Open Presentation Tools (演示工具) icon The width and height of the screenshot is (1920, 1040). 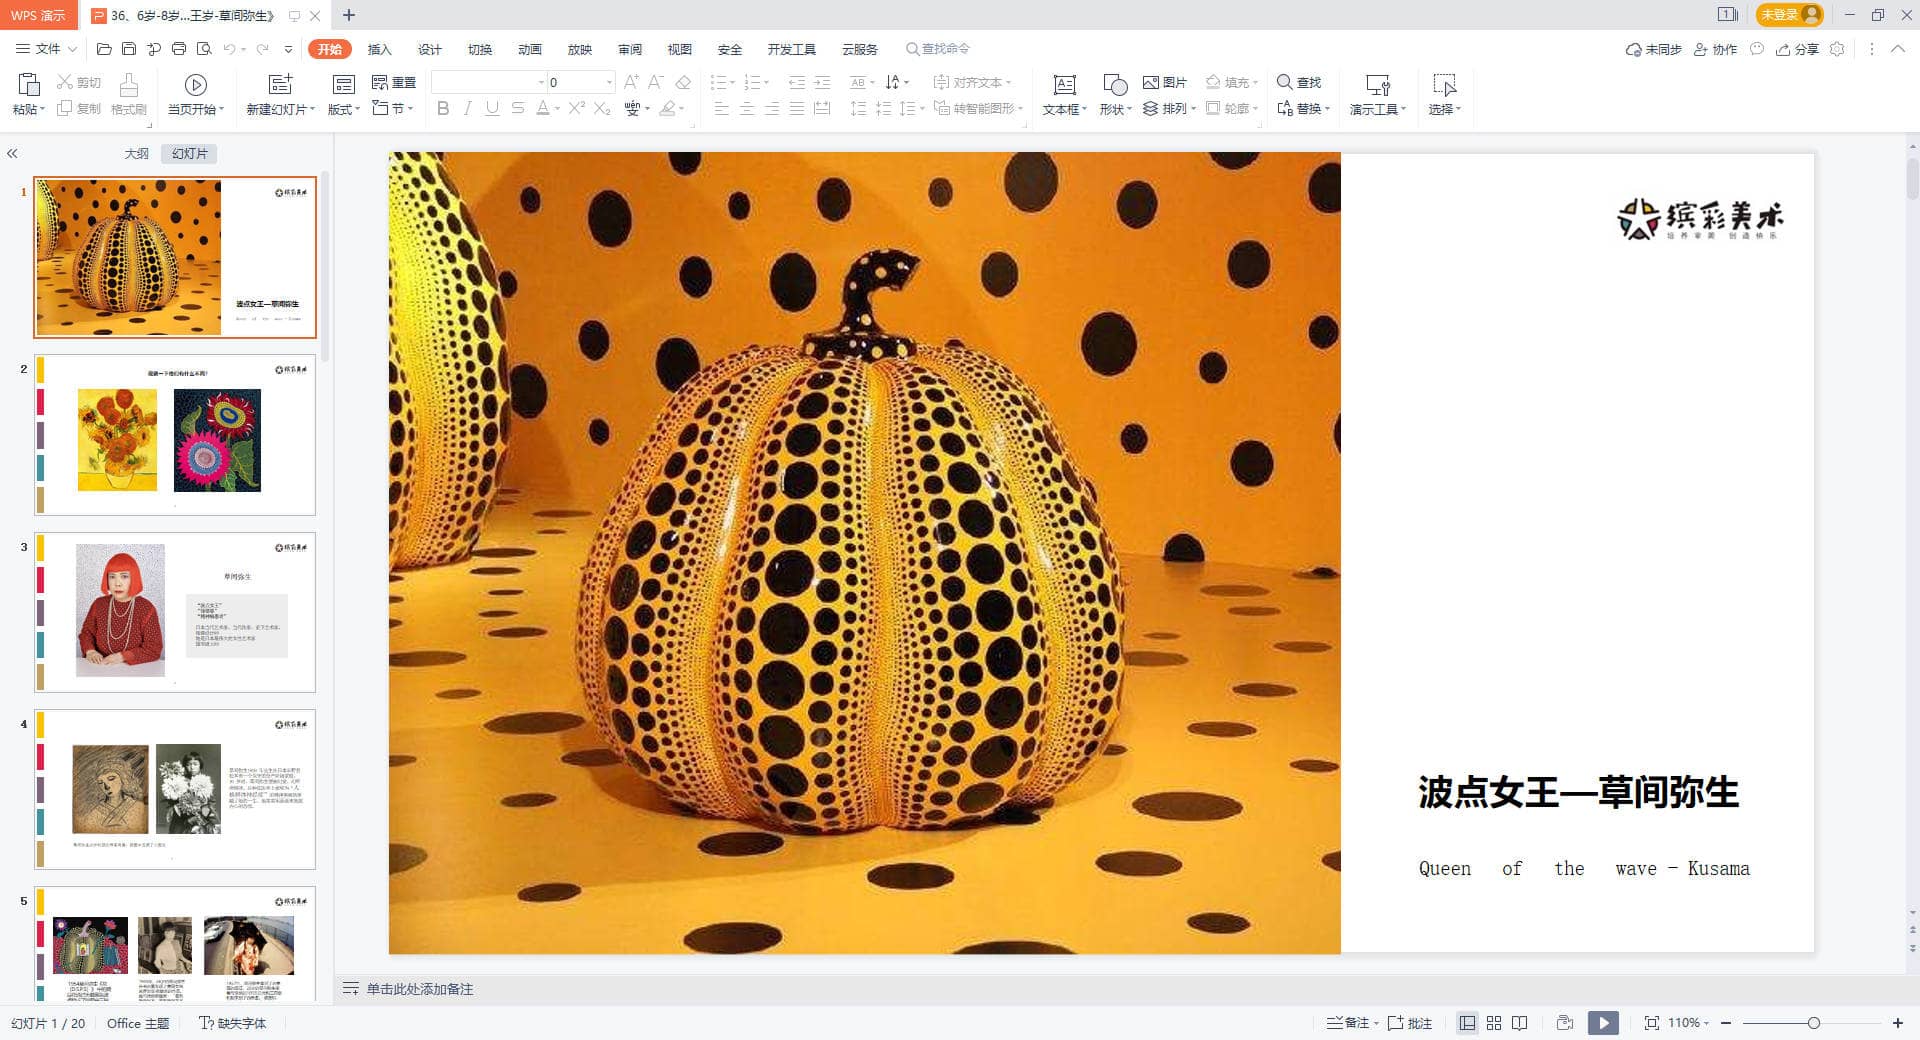[x=1378, y=85]
